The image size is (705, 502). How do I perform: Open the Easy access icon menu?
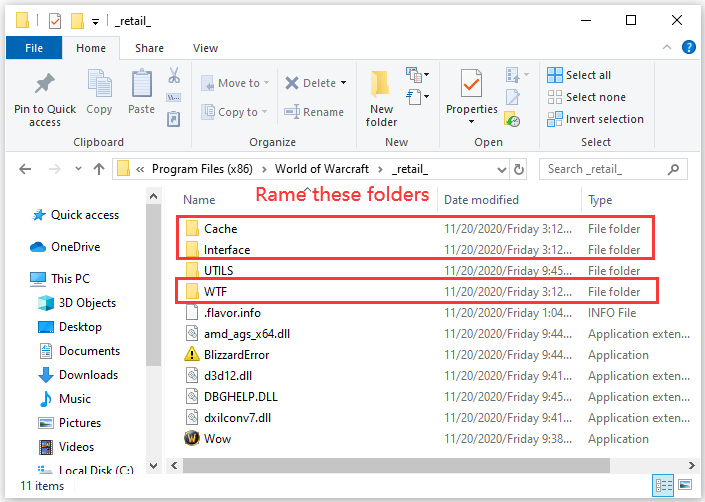click(417, 97)
